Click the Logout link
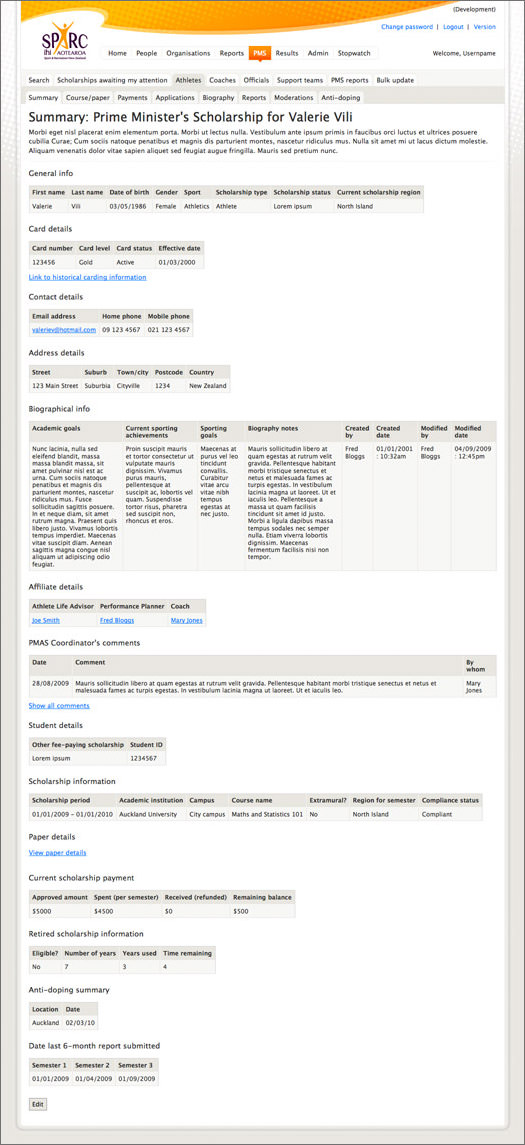 pos(453,26)
